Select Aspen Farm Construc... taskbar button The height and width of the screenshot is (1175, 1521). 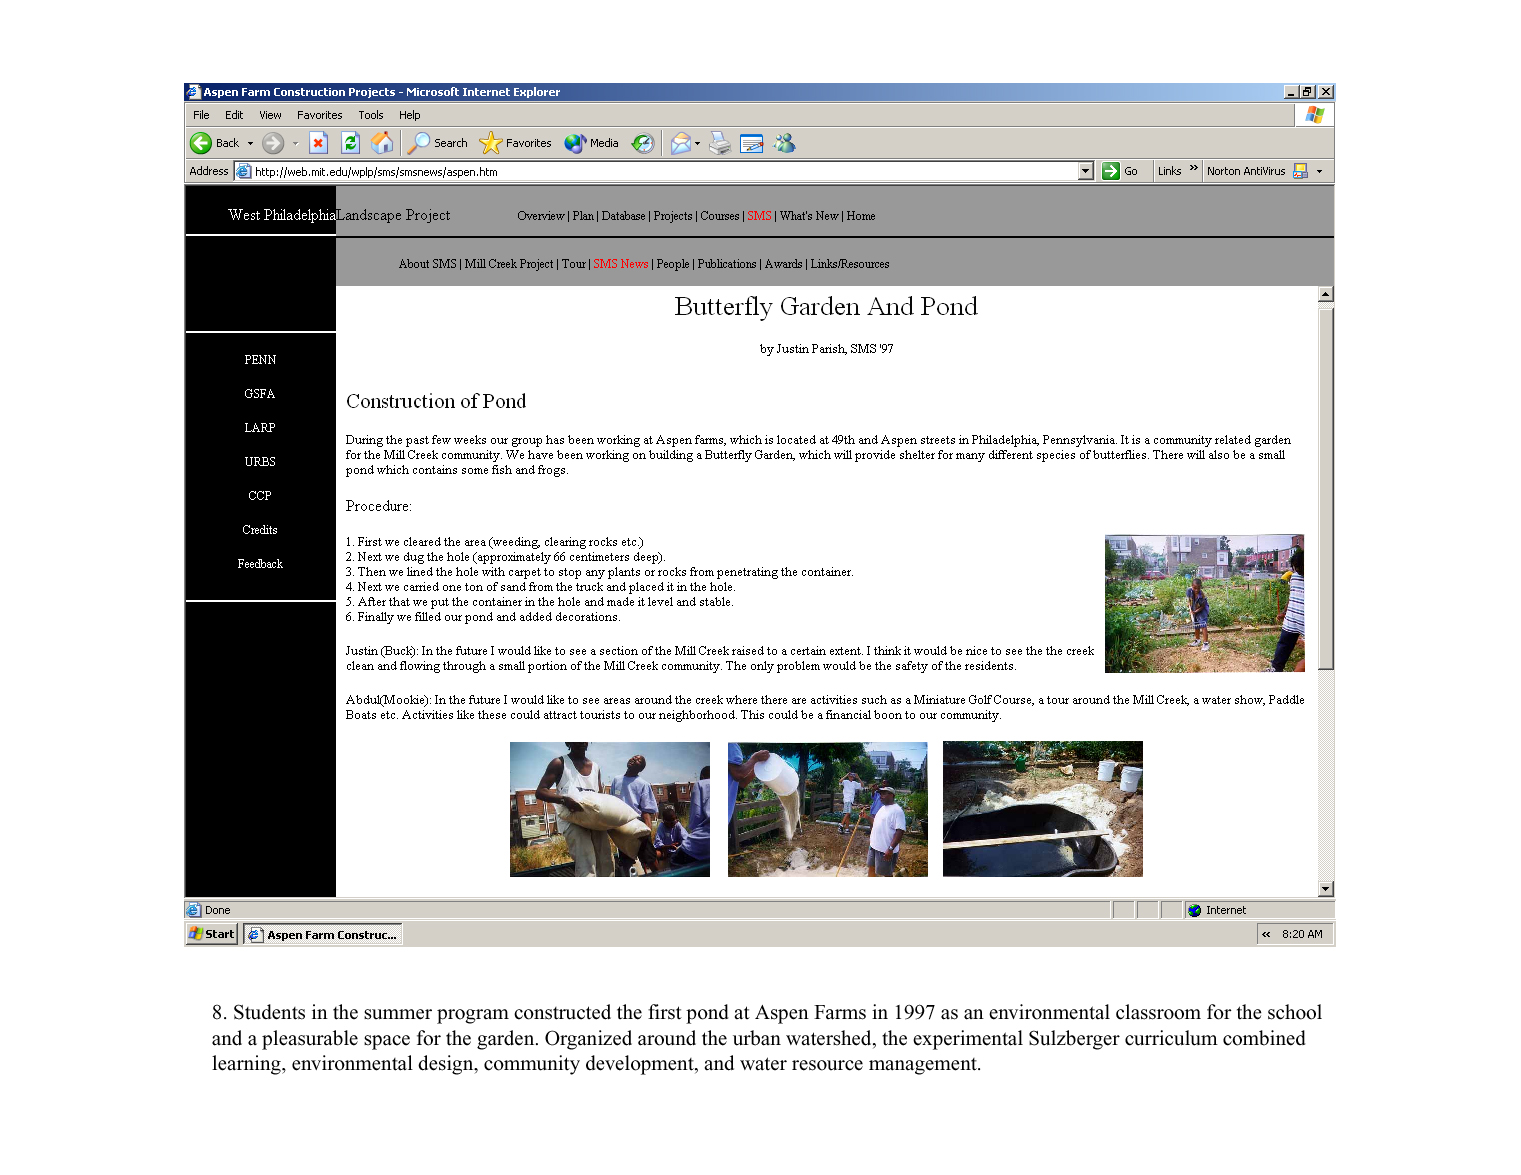tap(324, 934)
